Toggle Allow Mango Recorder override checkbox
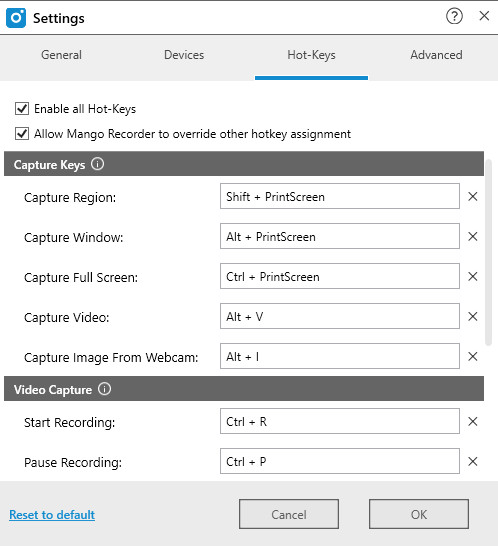 coord(22,134)
